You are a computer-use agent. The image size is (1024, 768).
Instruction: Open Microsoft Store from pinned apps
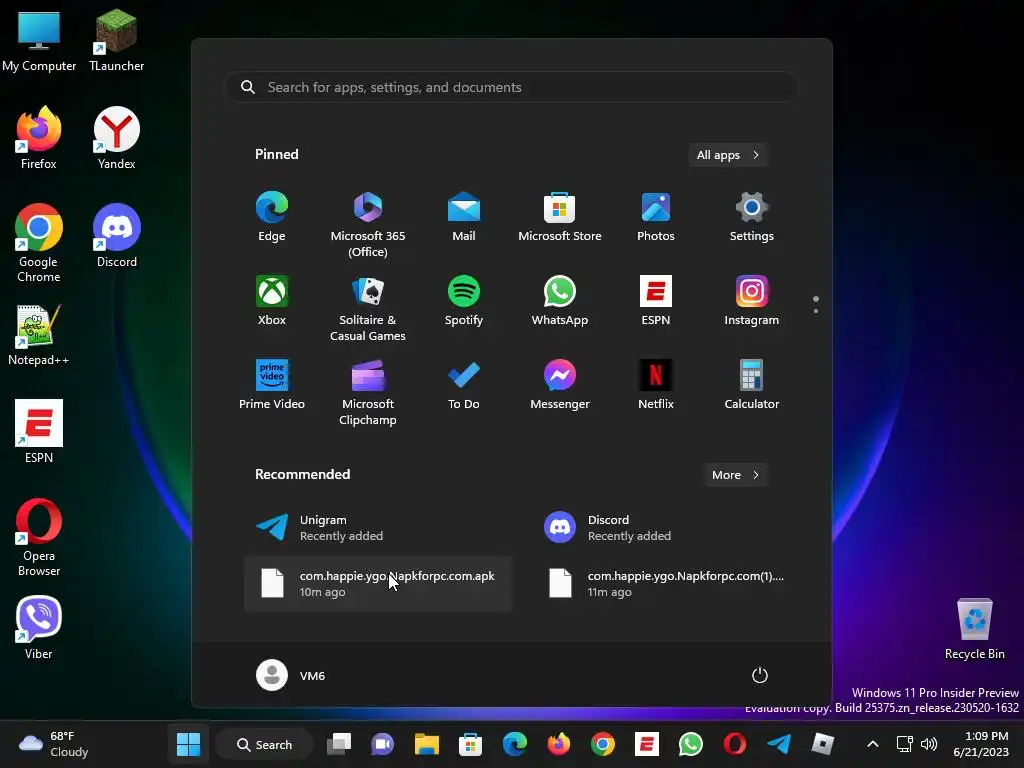coord(560,217)
